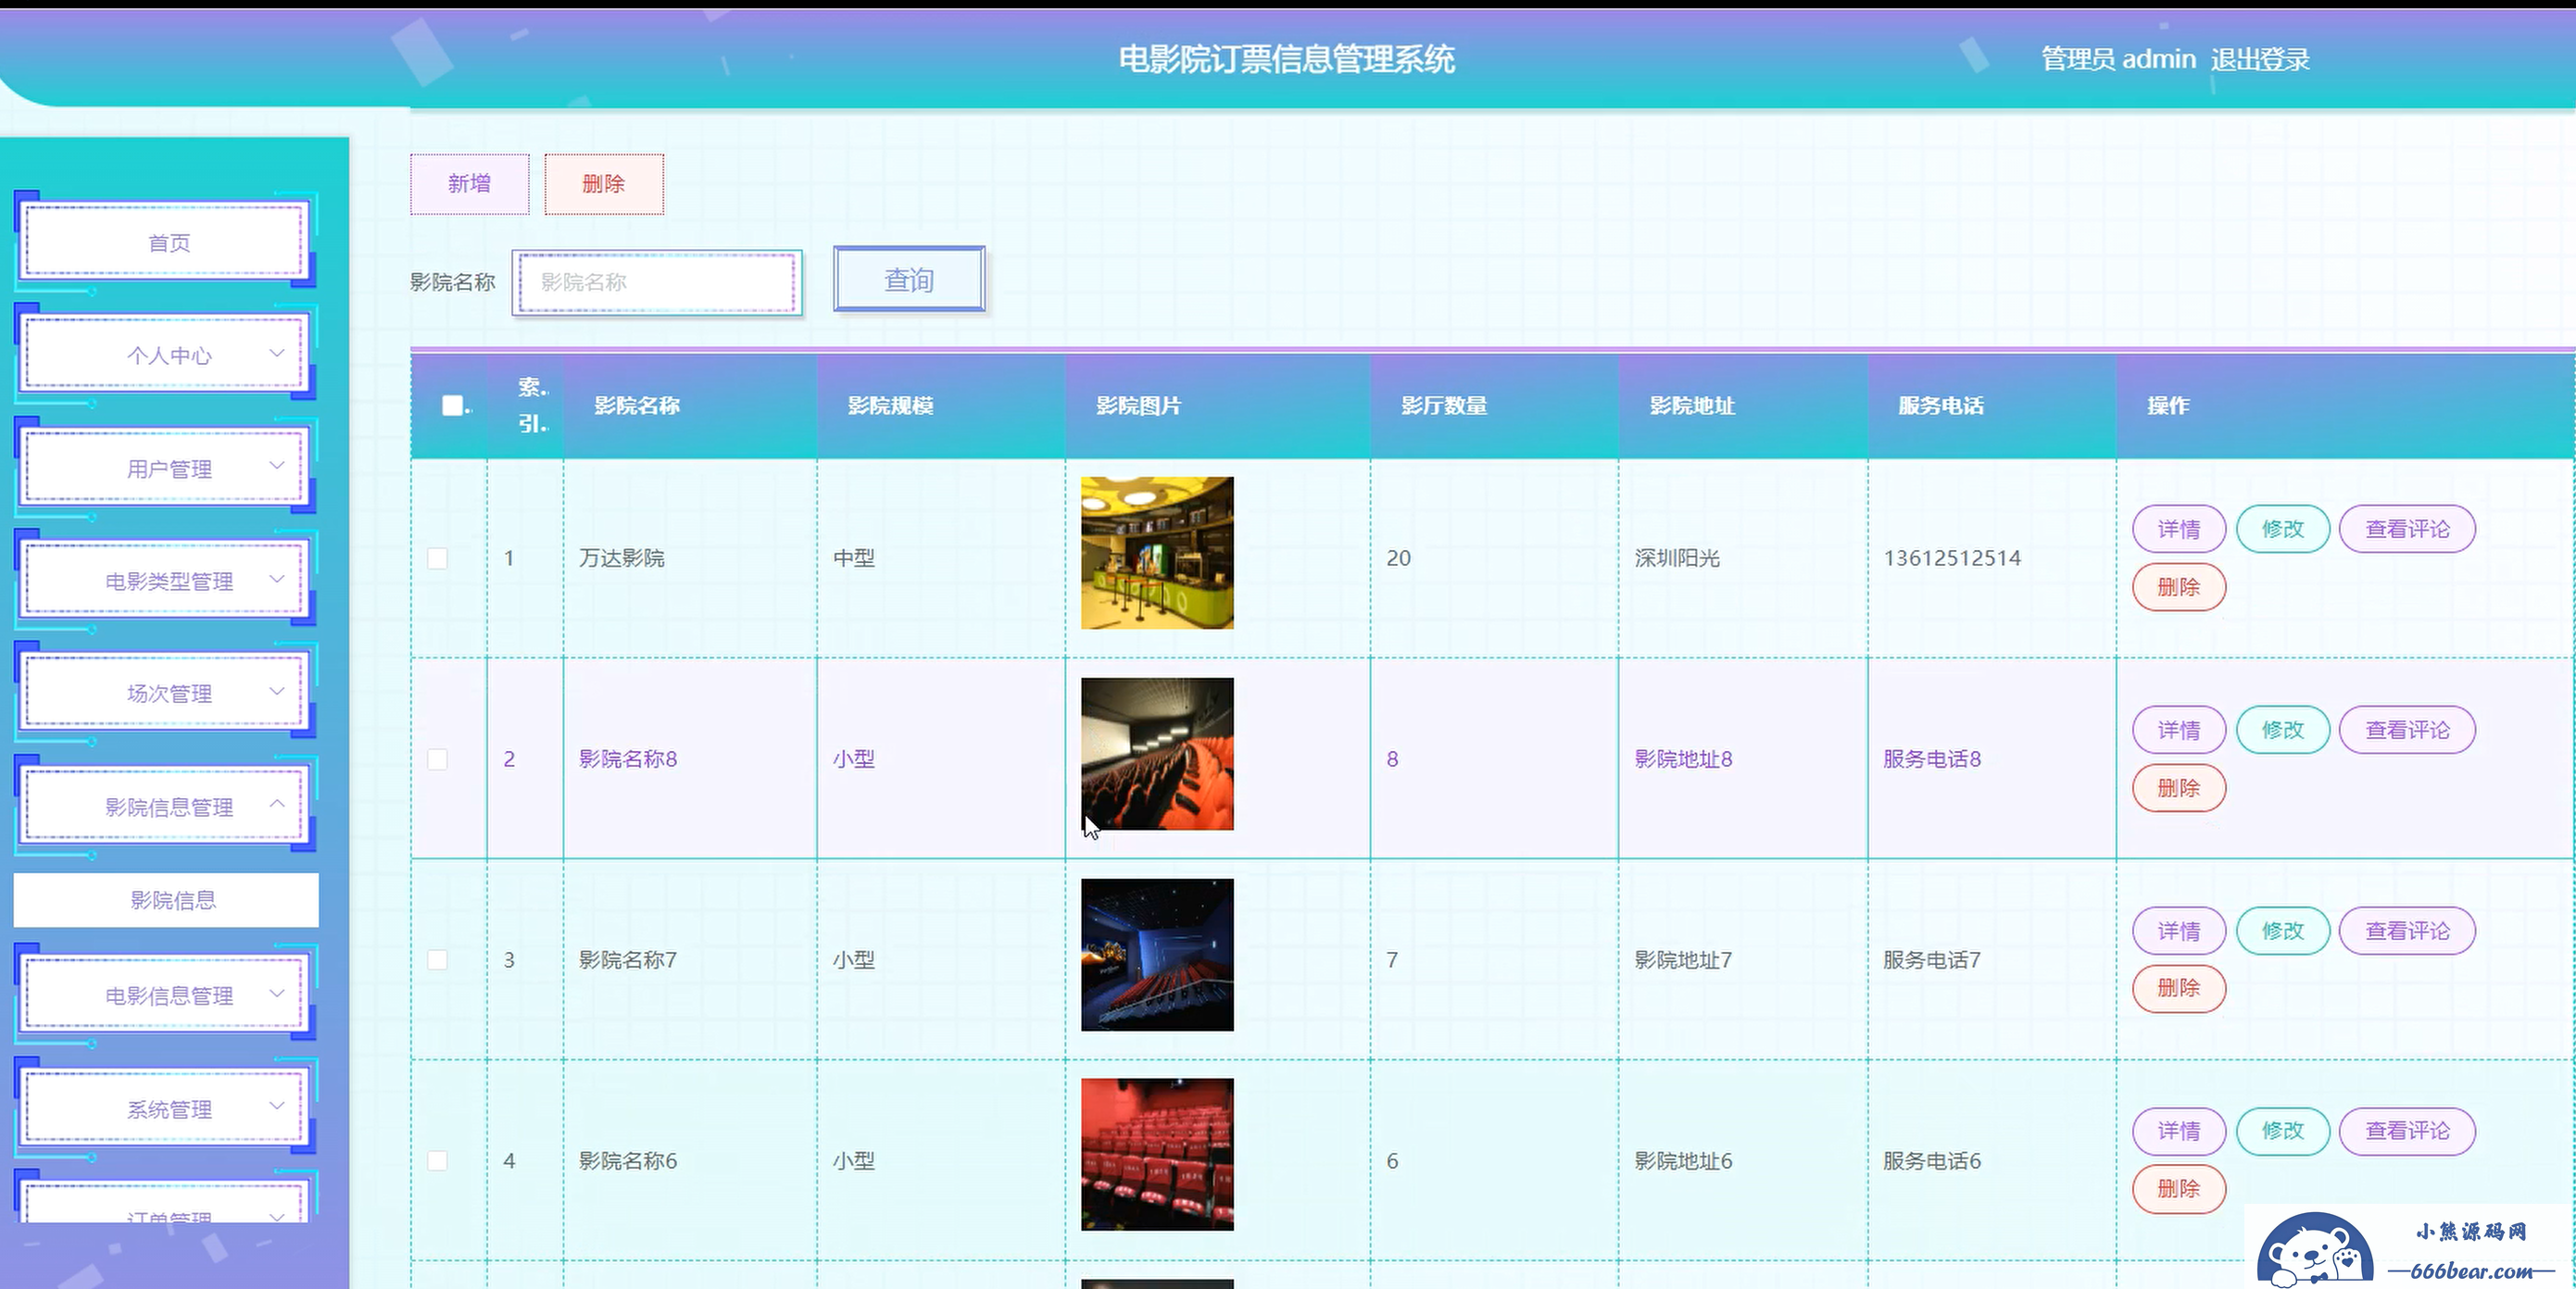Click the 查询 search button
This screenshot has height=1289, width=2576.
(x=909, y=279)
